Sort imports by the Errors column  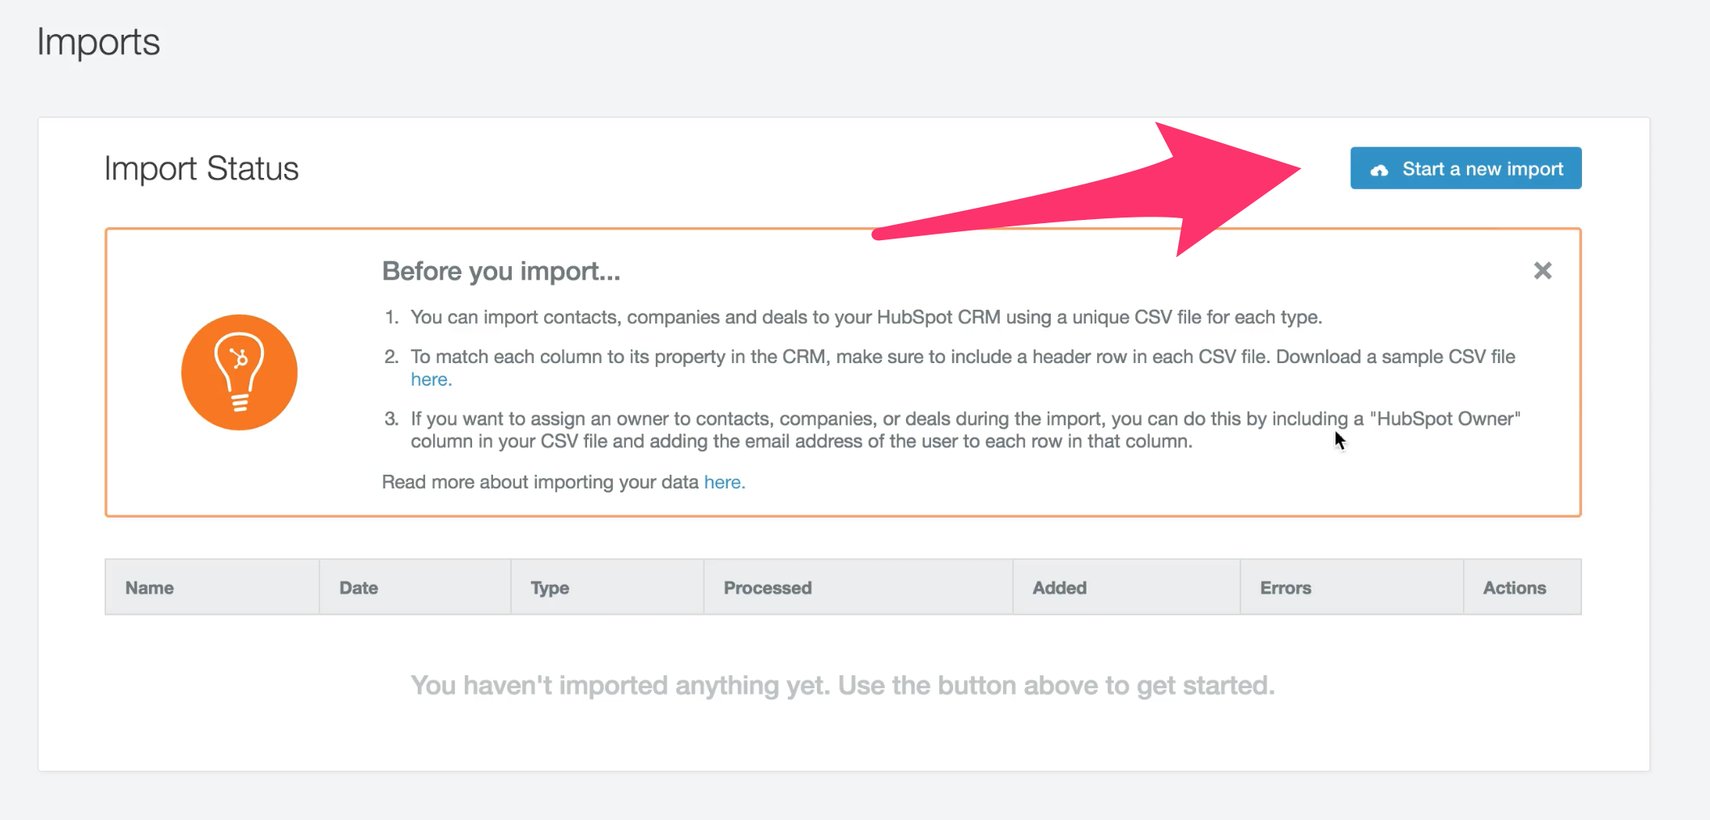1285,587
